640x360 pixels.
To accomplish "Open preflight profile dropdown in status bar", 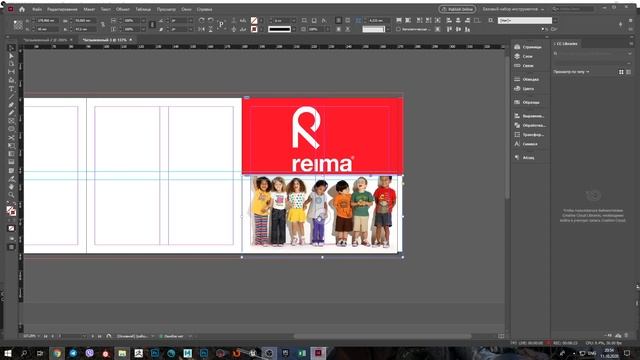I will click(x=152, y=336).
